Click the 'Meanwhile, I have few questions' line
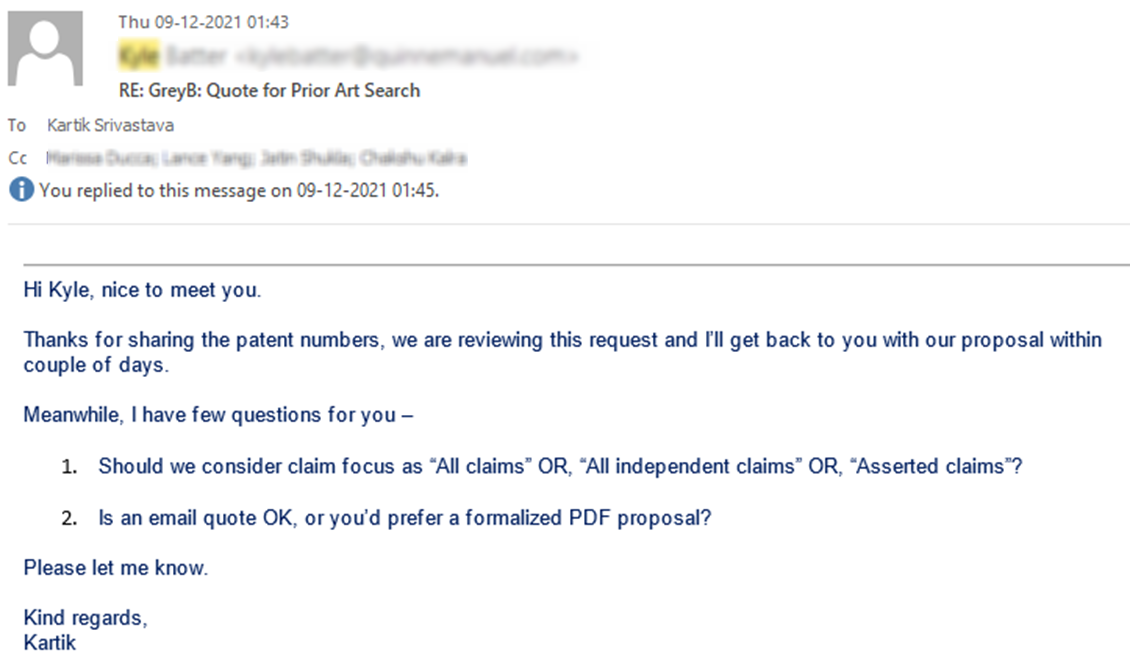 (218, 415)
